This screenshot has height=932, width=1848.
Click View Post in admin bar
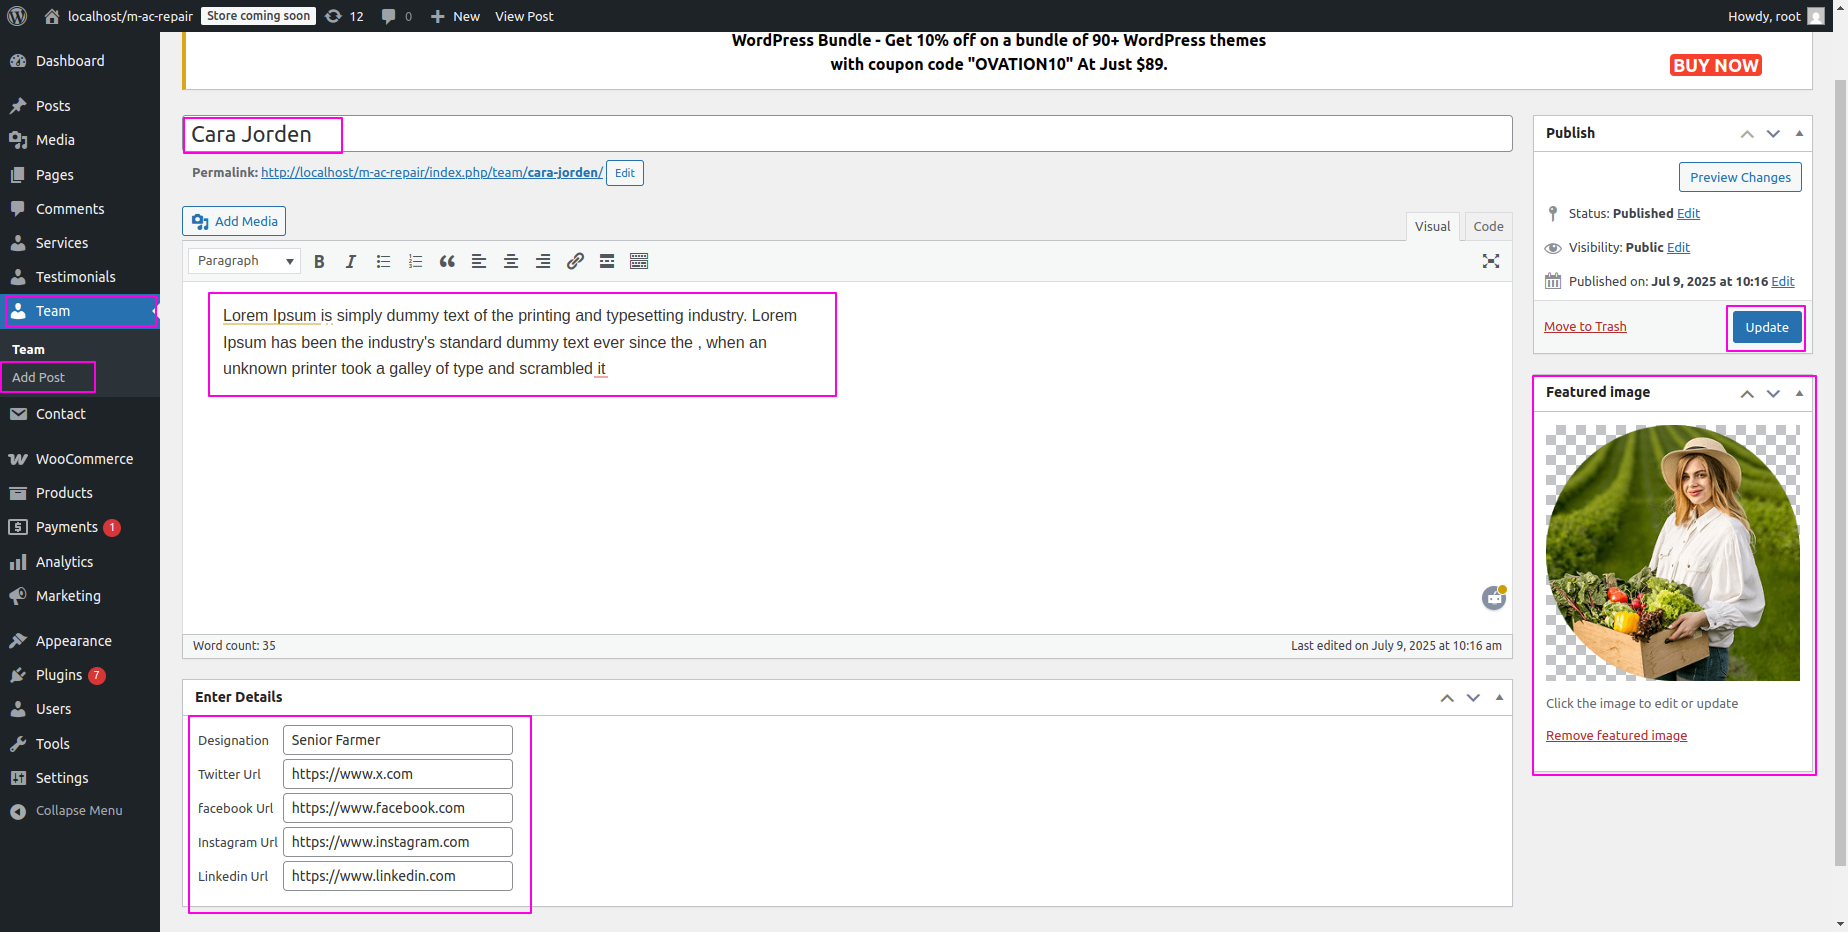pyautogui.click(x=524, y=16)
